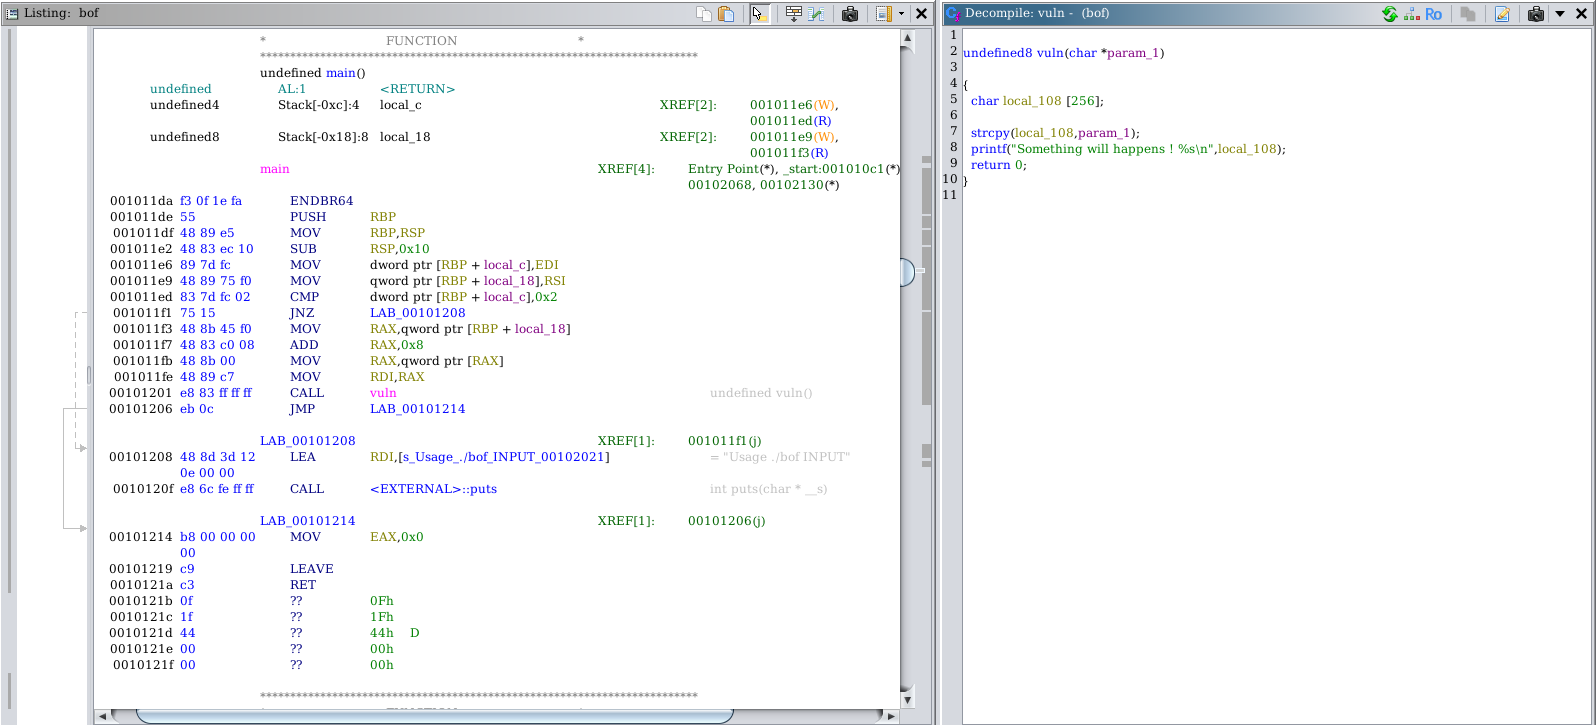Click the vuln call target in listing

(383, 393)
